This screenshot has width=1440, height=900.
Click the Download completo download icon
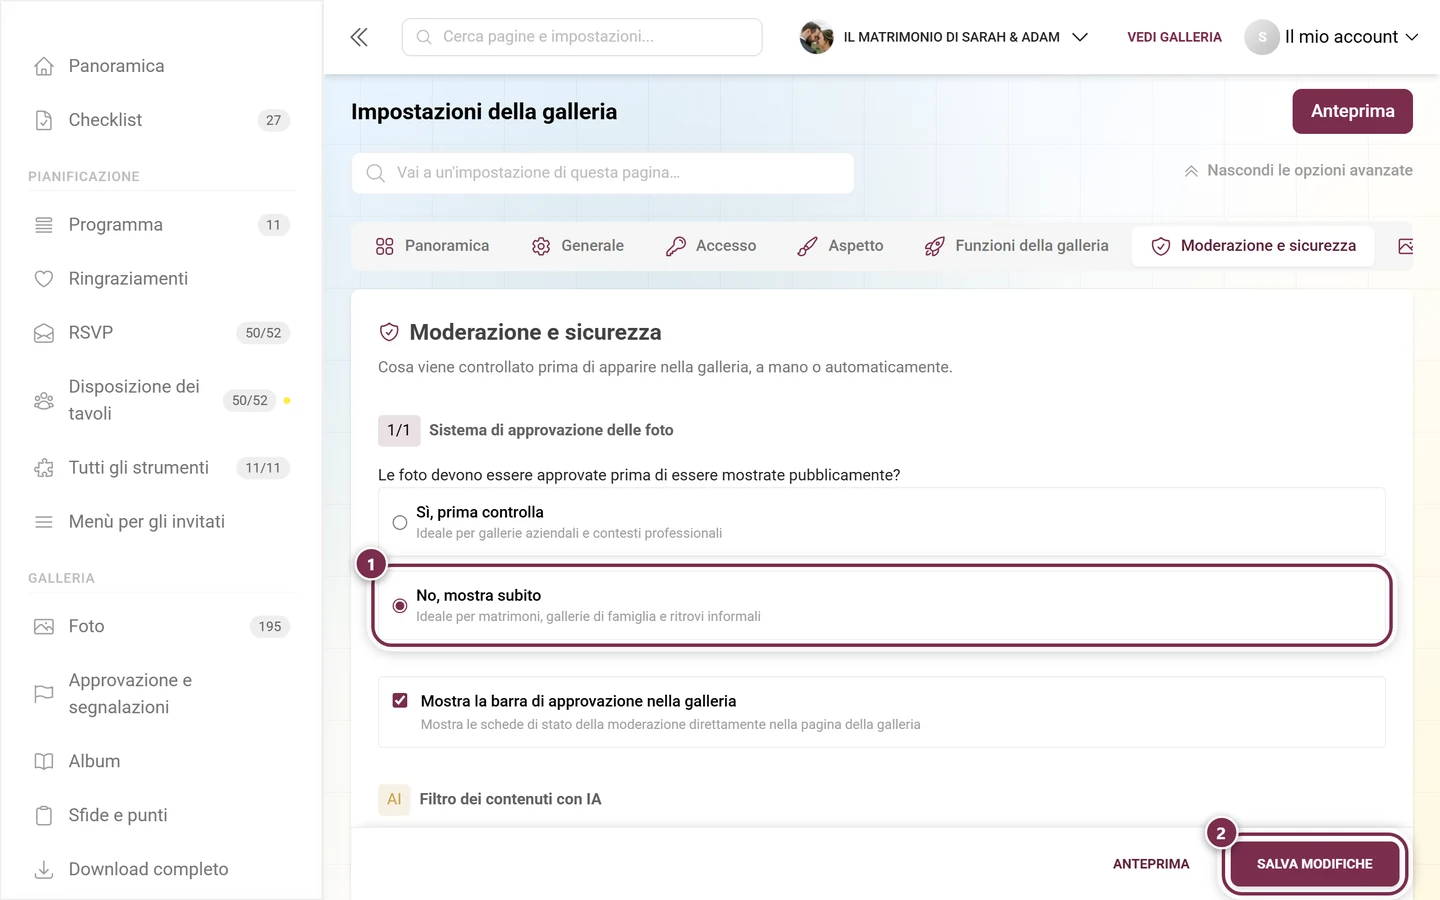coord(44,870)
